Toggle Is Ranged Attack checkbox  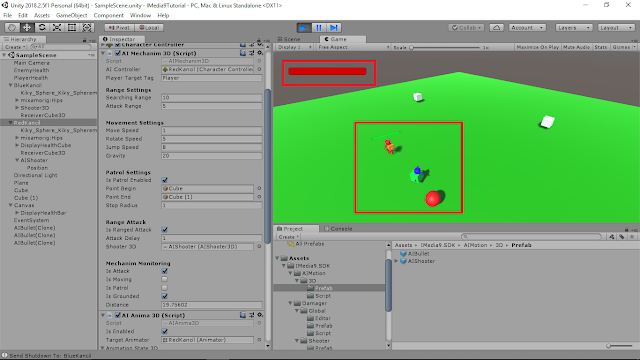(x=164, y=230)
